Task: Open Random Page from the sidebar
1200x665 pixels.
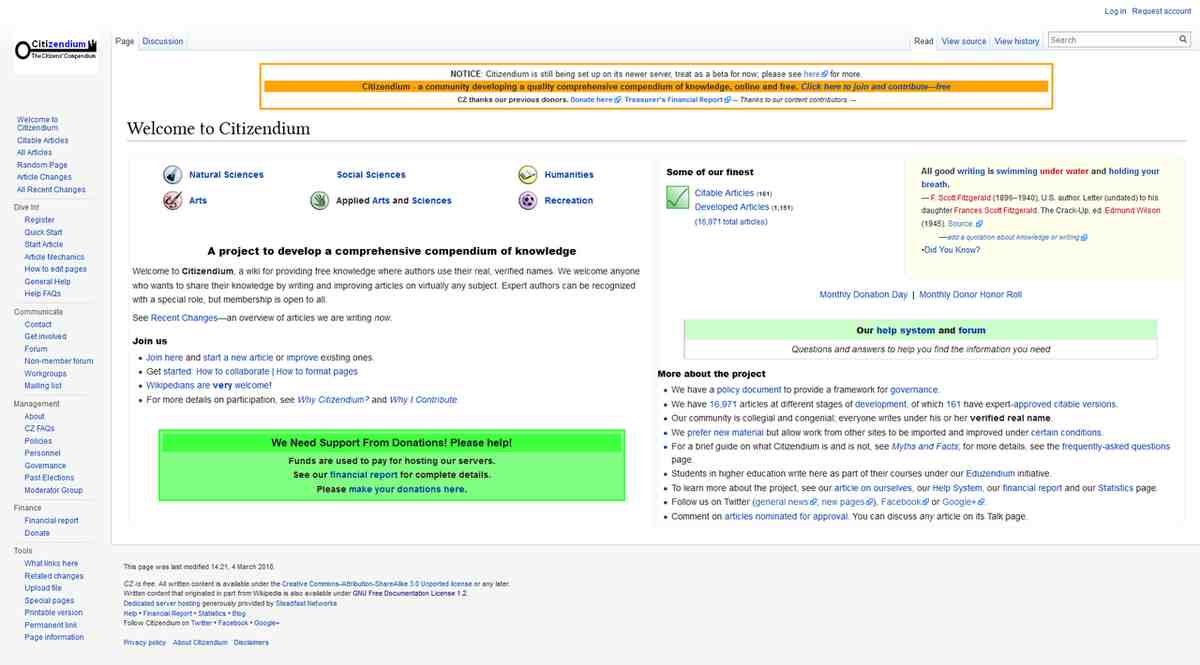Action: click(42, 165)
